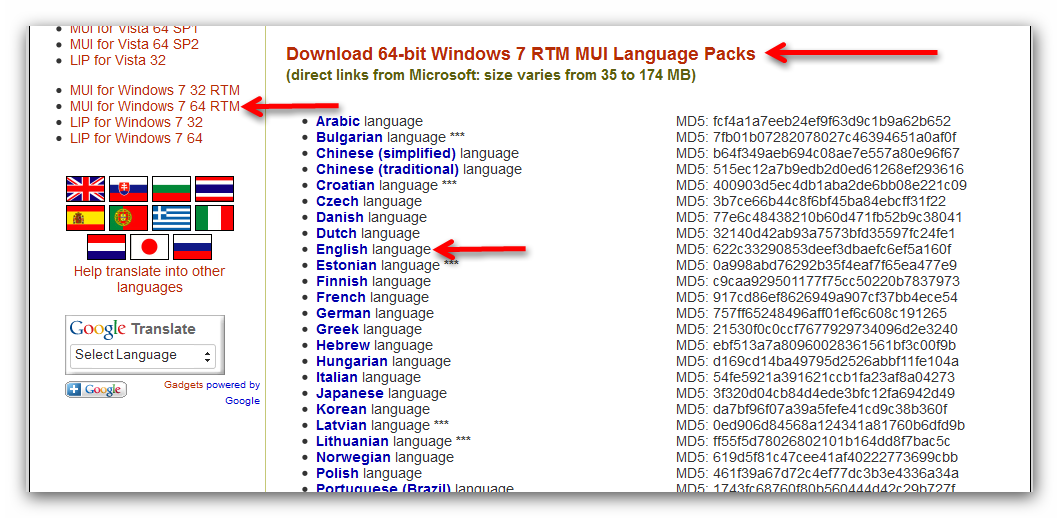Click the powered by Google link

[234, 393]
